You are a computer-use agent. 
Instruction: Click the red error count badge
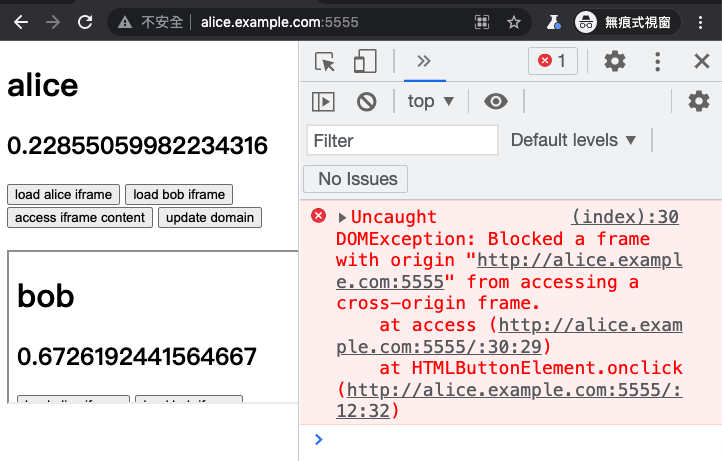point(553,61)
